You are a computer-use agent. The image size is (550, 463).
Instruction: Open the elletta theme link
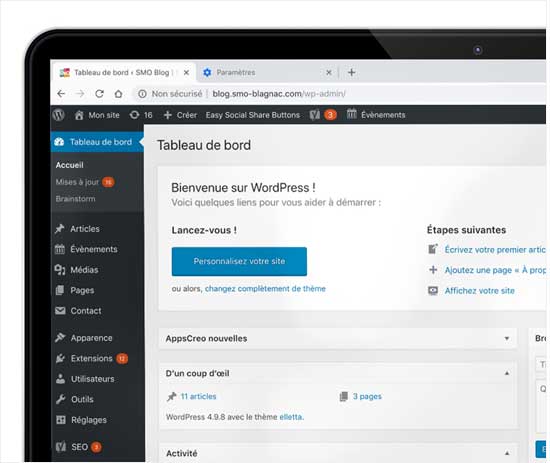click(291, 417)
